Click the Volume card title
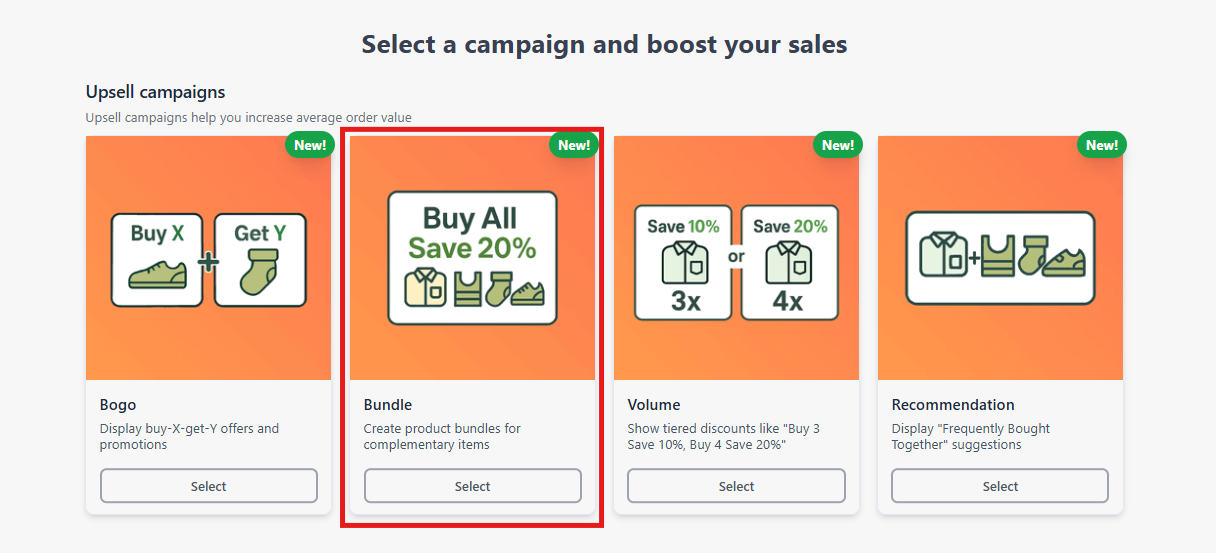Viewport: 1216px width, 553px height. tap(654, 405)
